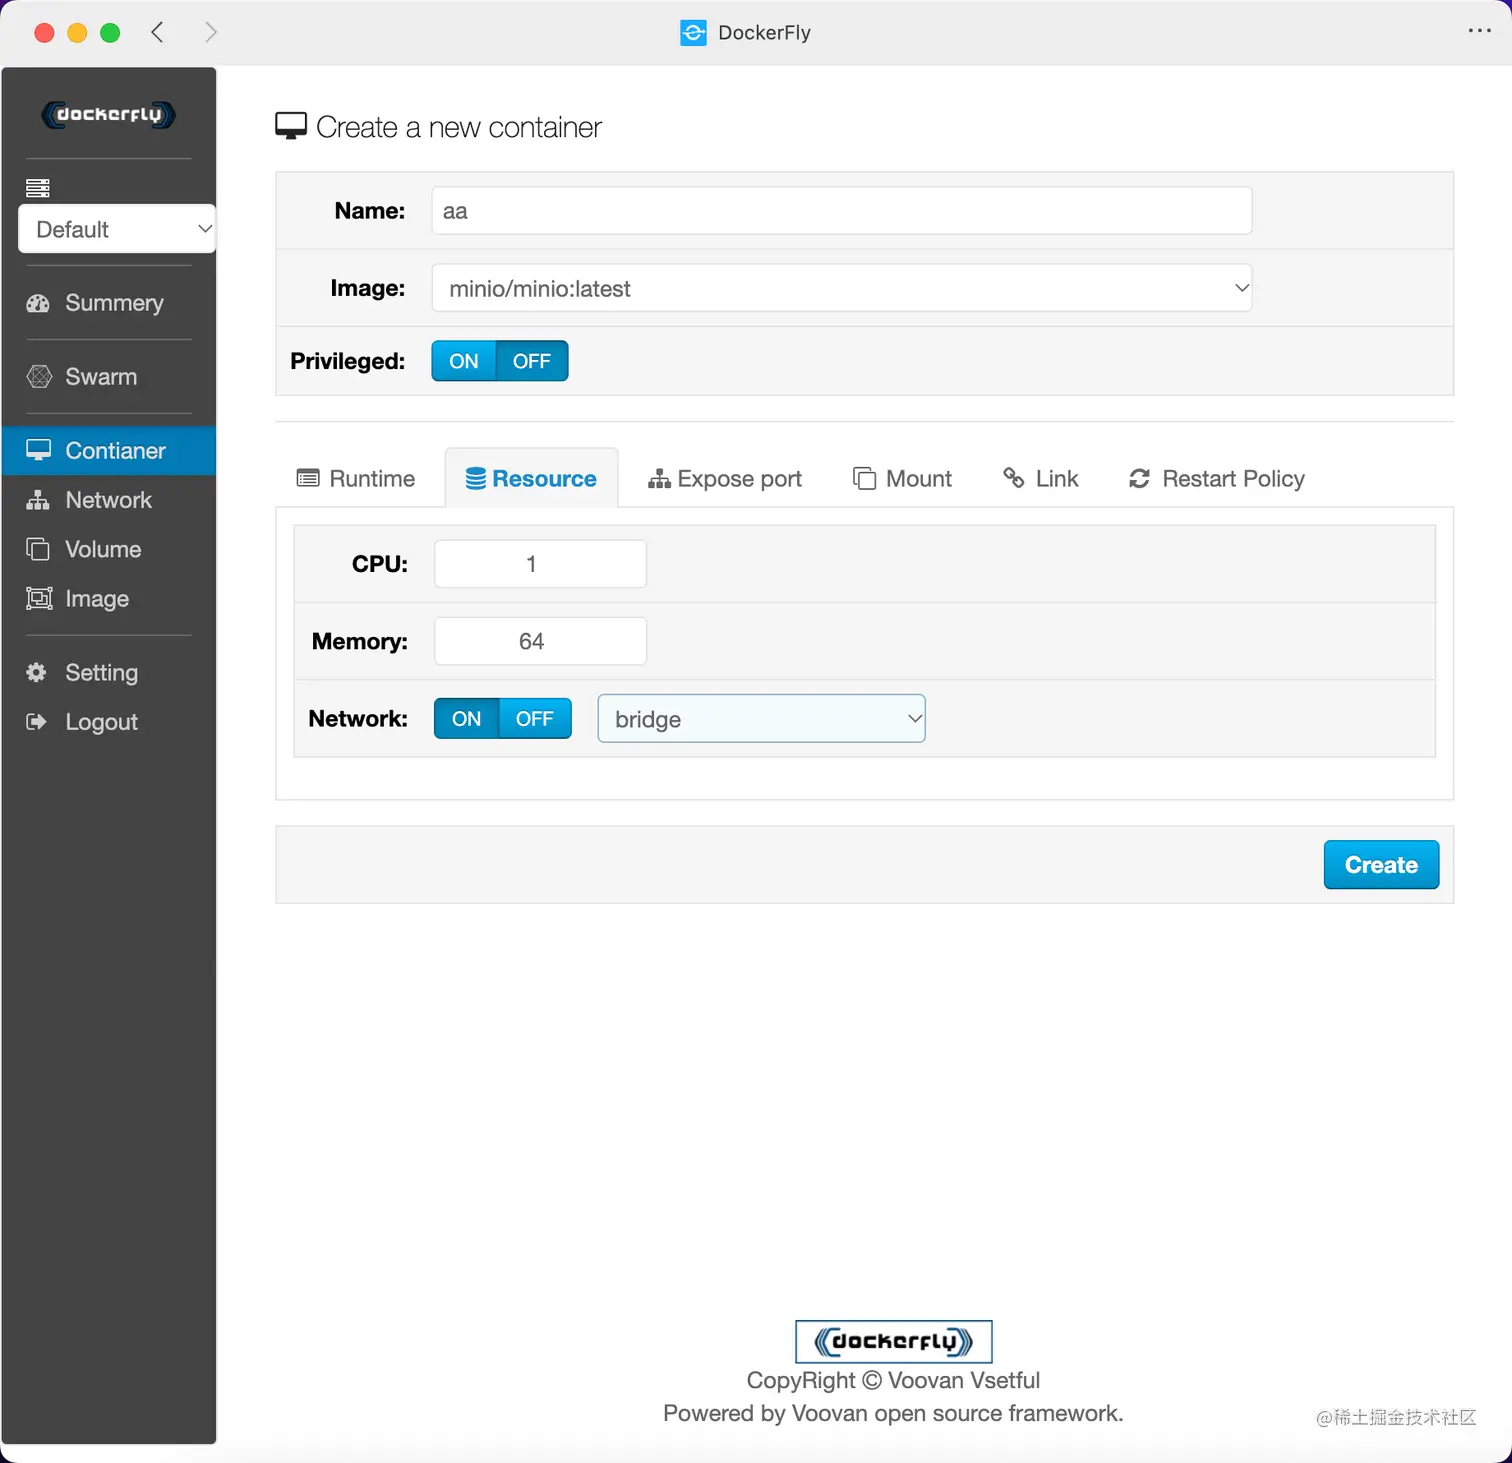
Task: Click the DockerFly app icon in the title bar
Action: (x=693, y=33)
